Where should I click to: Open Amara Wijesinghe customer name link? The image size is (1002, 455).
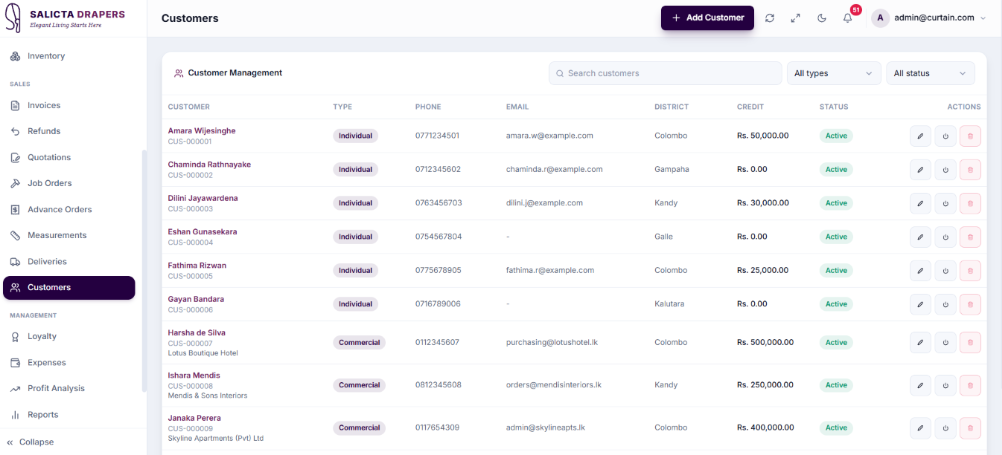point(201,130)
